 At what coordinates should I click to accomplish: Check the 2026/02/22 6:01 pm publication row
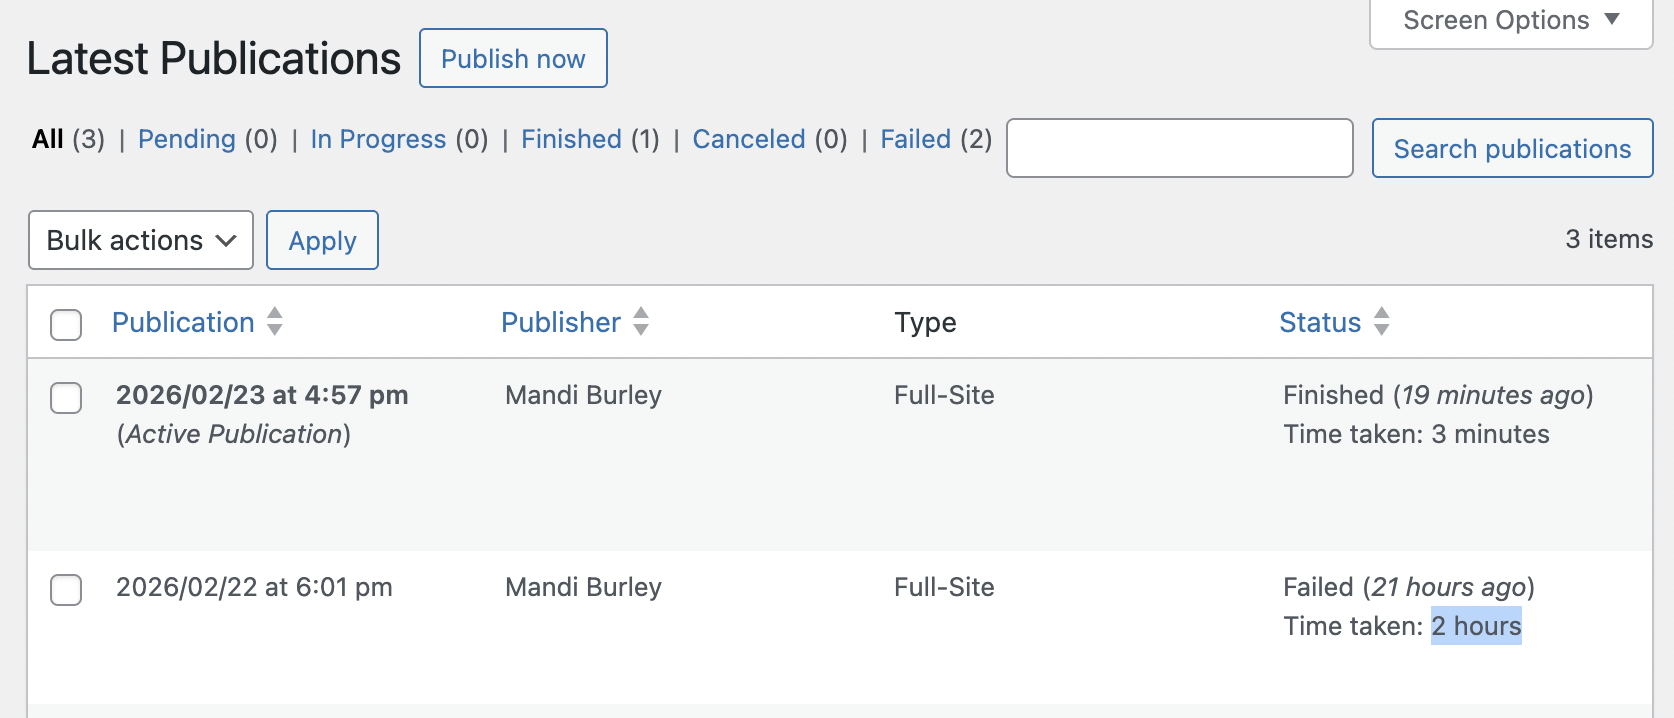[x=66, y=590]
